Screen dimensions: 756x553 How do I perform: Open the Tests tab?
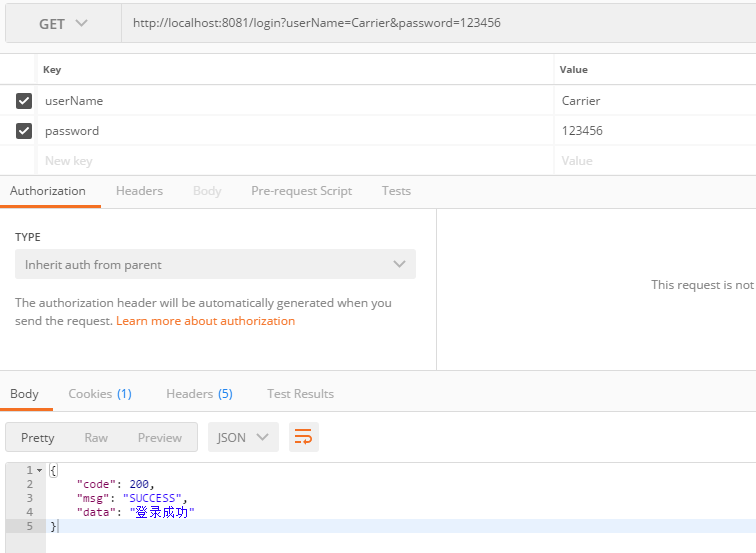pos(396,191)
